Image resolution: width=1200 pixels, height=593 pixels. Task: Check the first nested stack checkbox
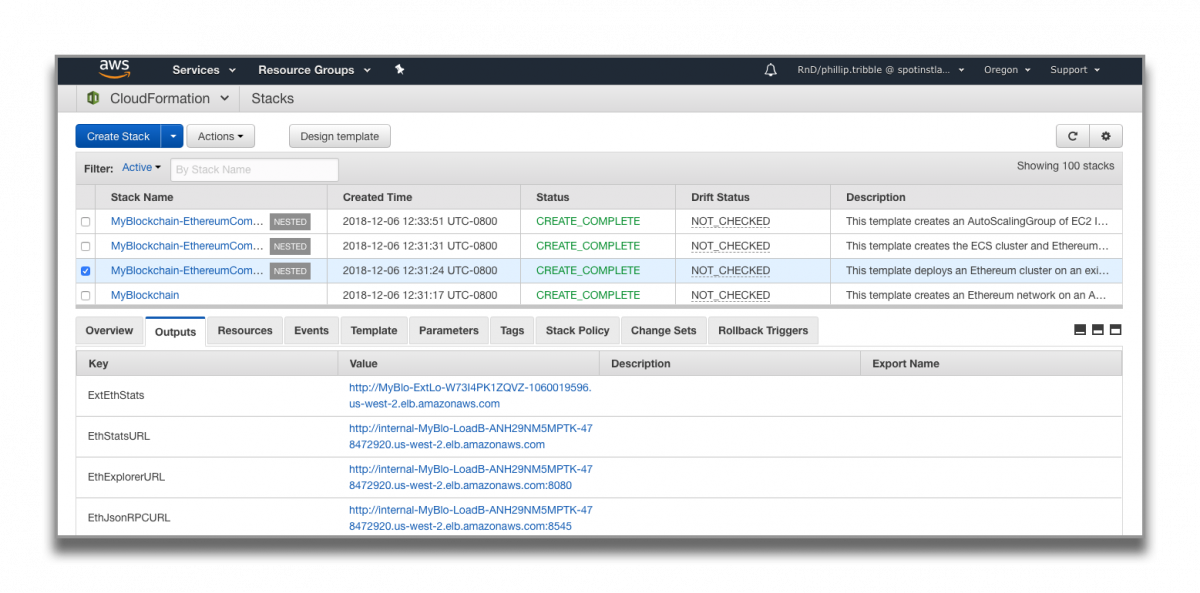[x=85, y=221]
